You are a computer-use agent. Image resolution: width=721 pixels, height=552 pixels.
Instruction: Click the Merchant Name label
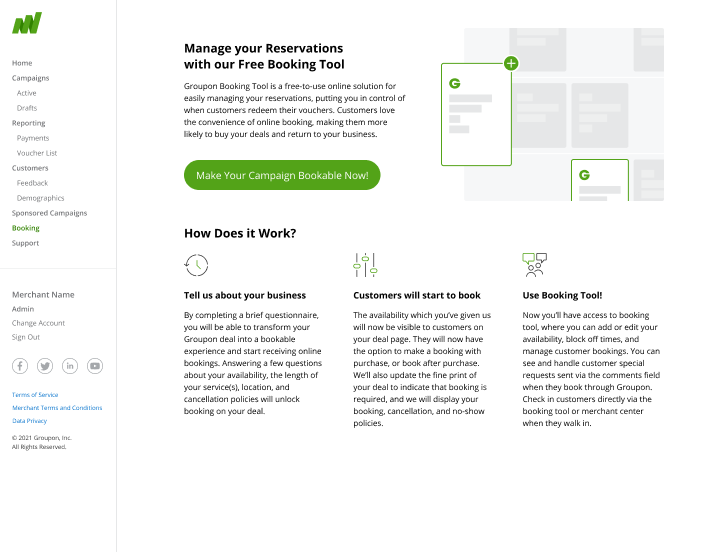[43, 295]
